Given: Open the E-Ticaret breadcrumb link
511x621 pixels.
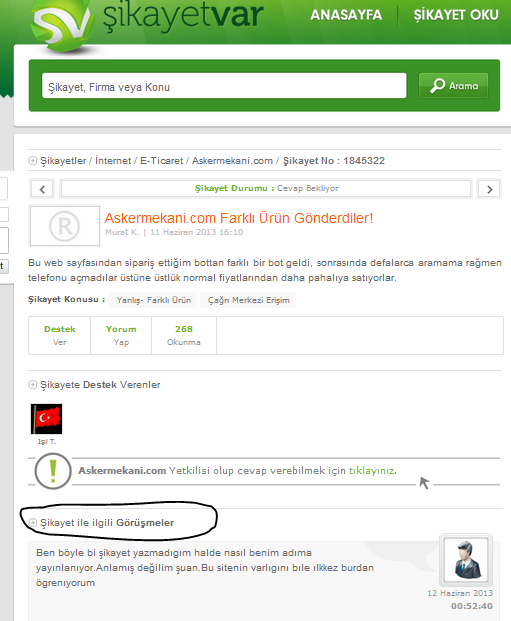Looking at the screenshot, I should click(x=162, y=161).
